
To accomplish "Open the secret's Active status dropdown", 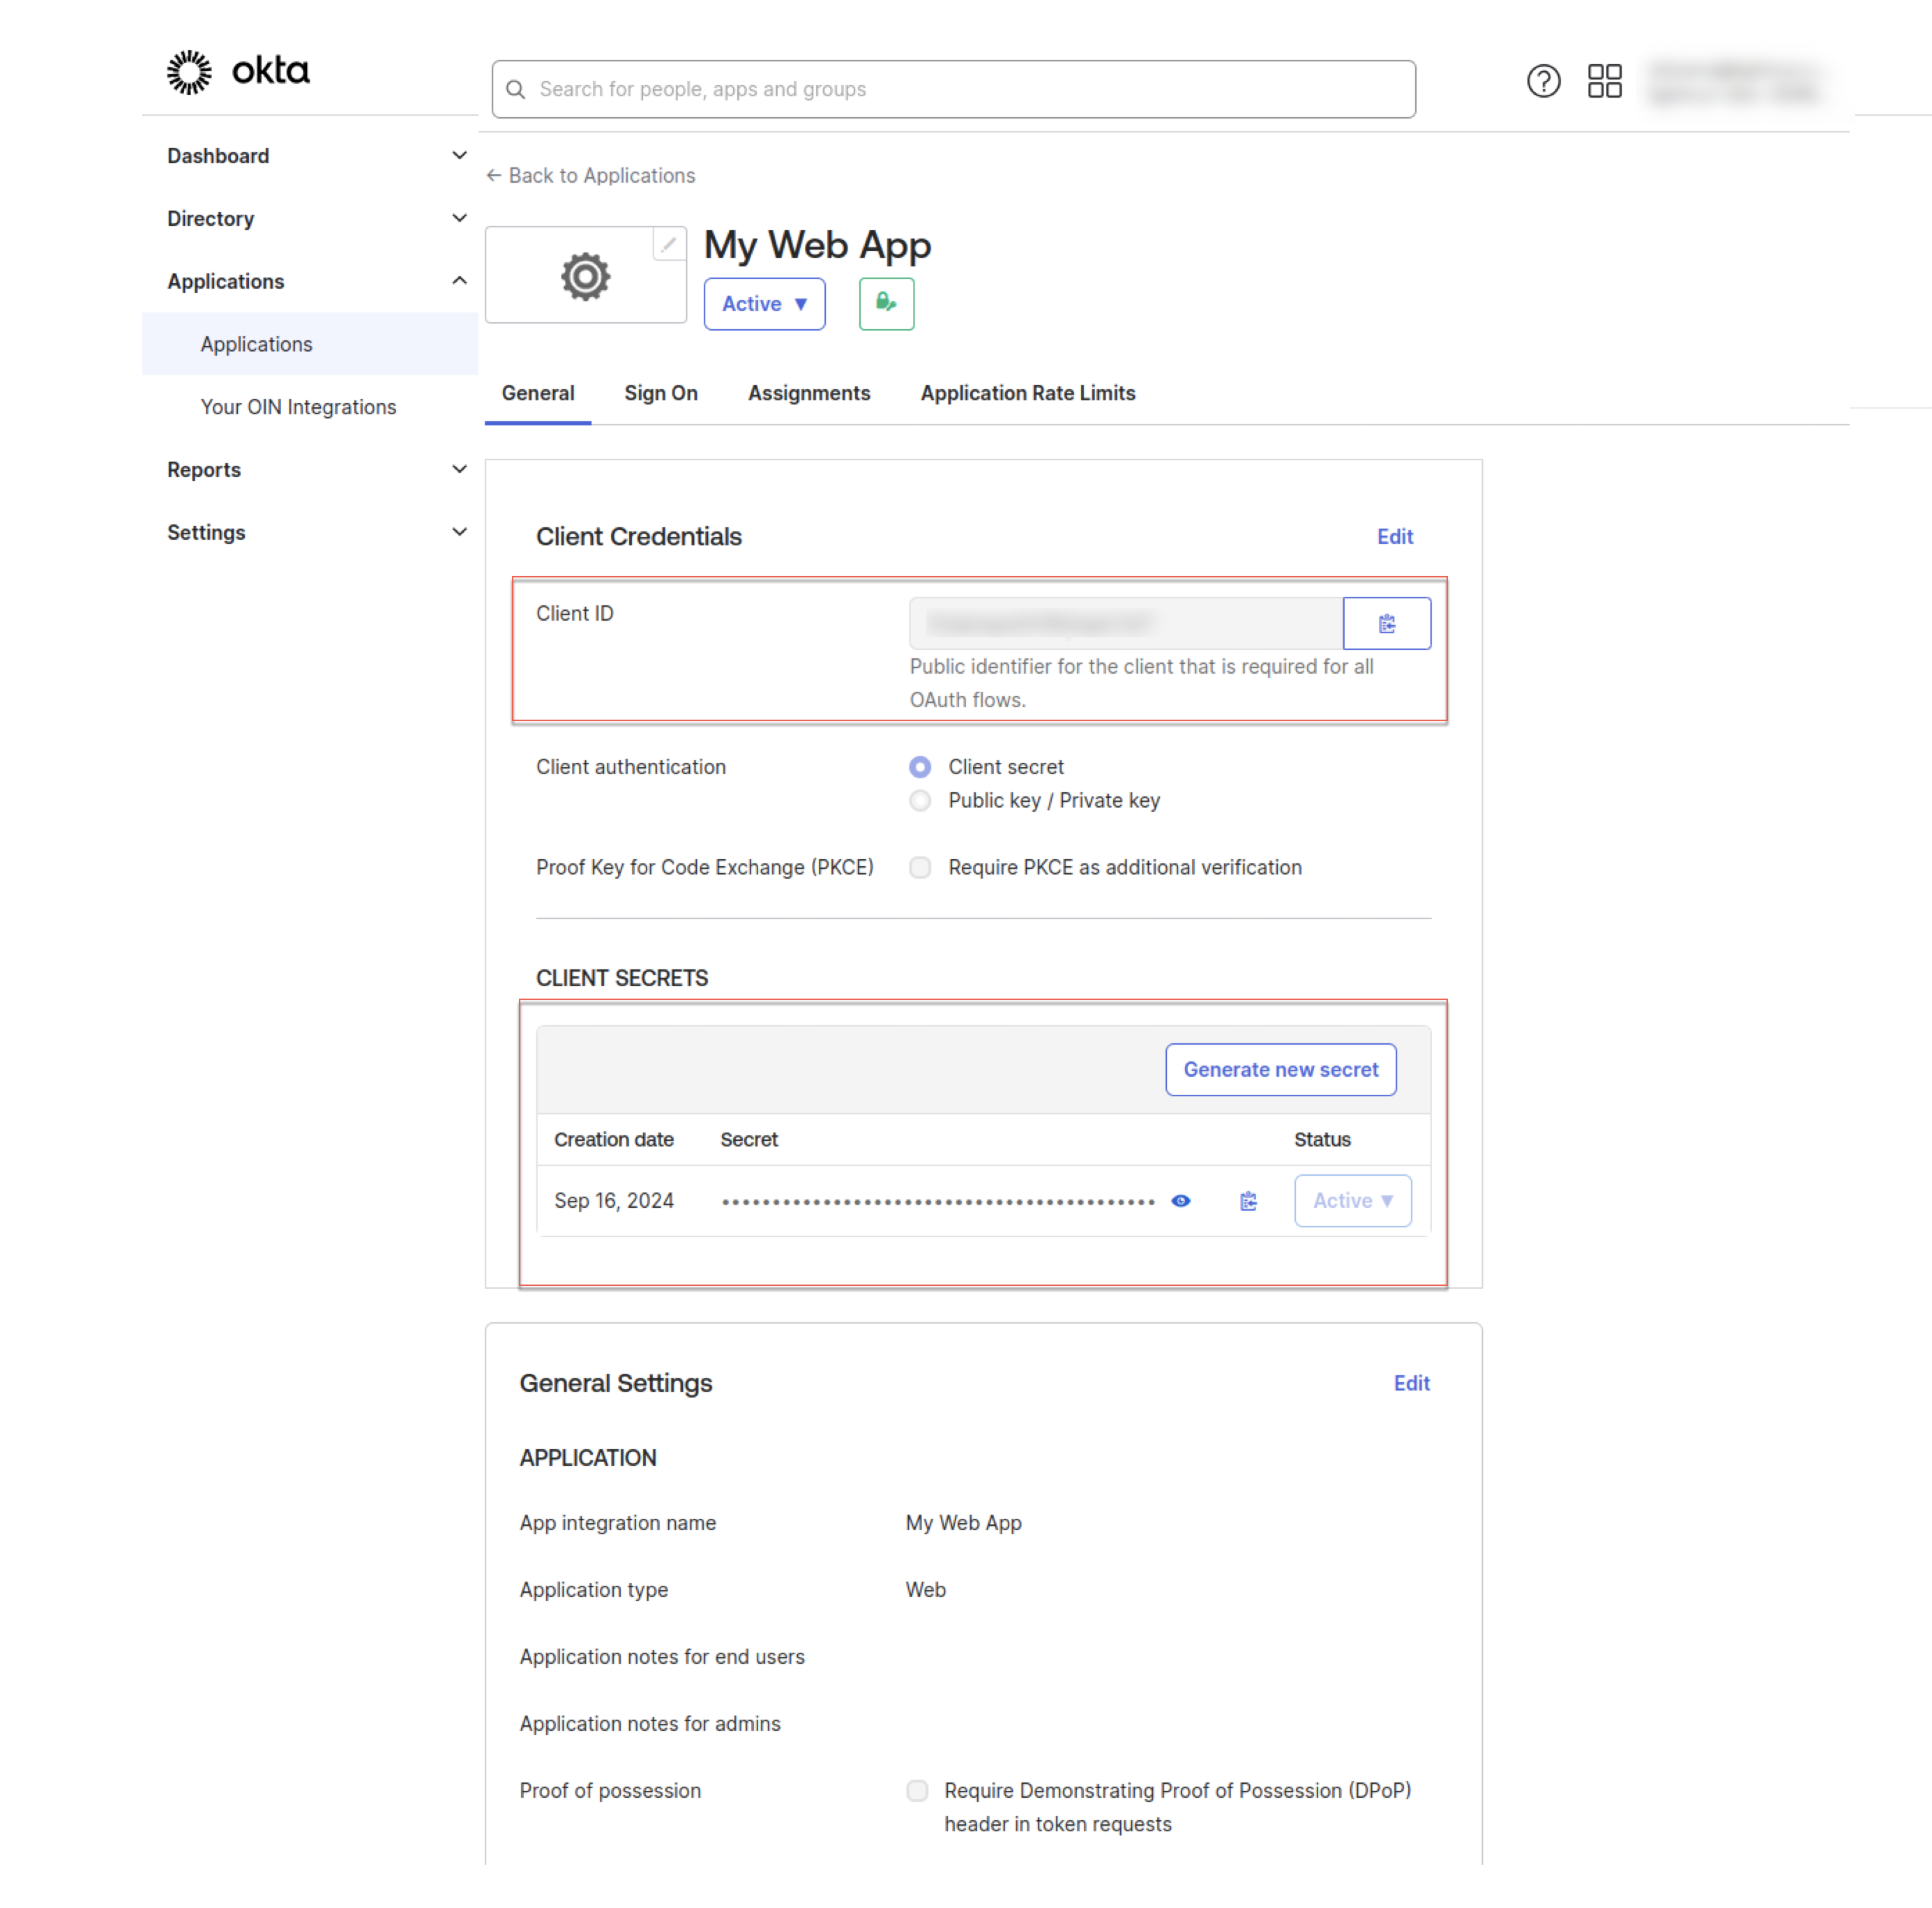I will coord(1352,1201).
